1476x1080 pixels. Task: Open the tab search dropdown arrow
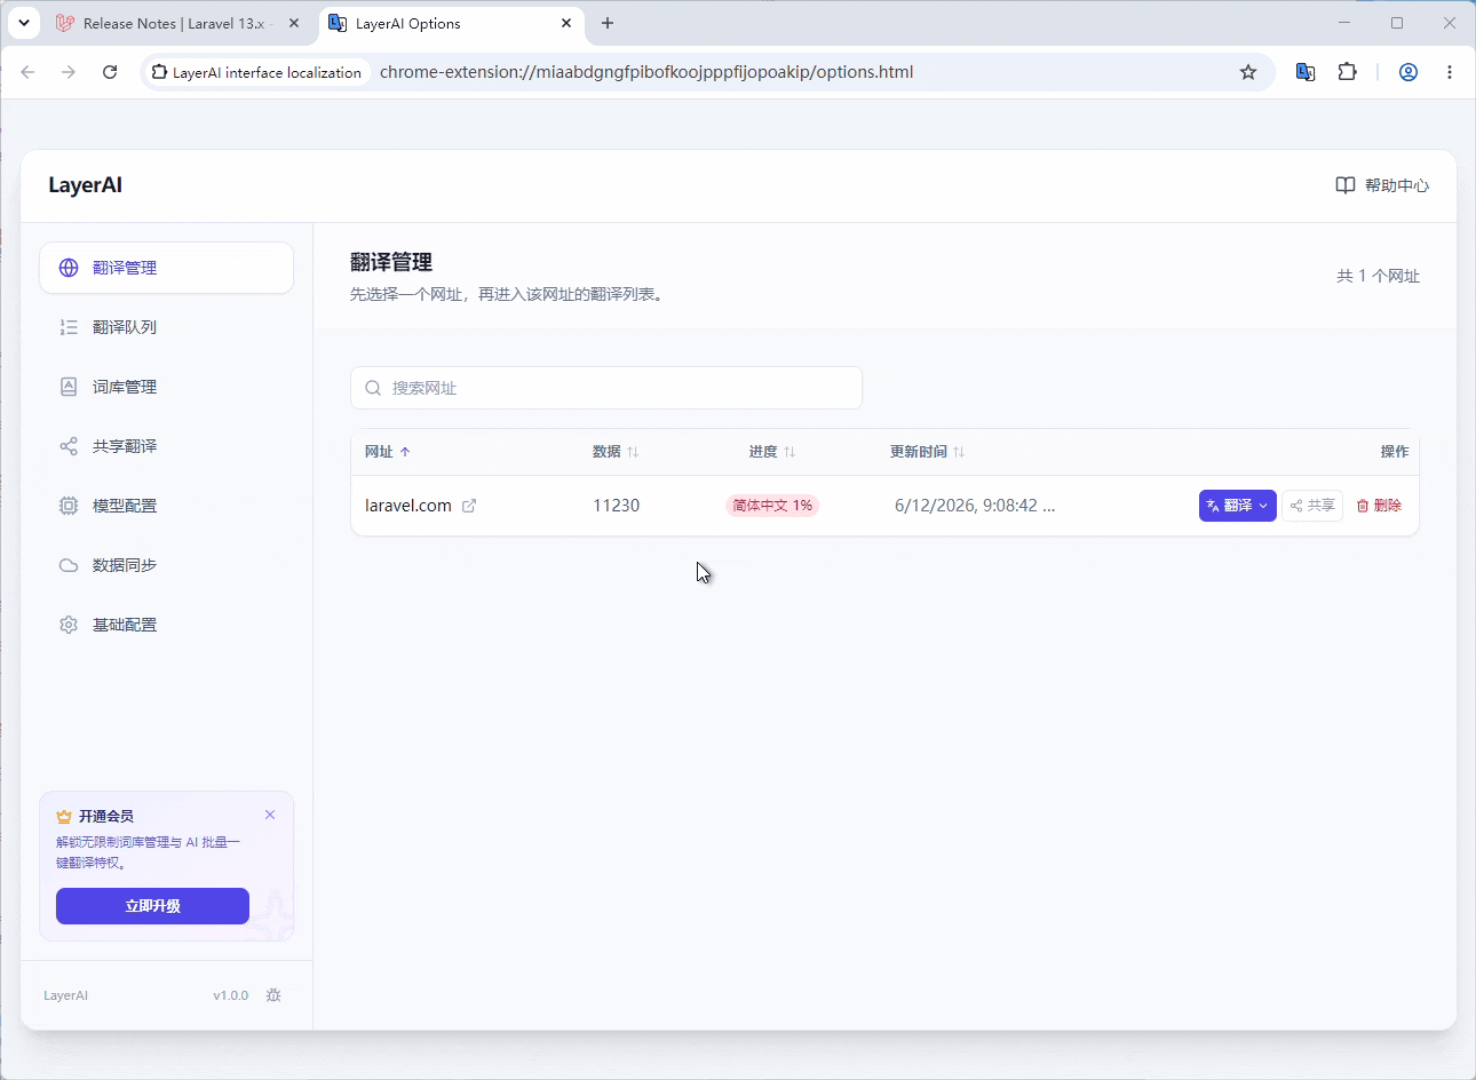[24, 23]
